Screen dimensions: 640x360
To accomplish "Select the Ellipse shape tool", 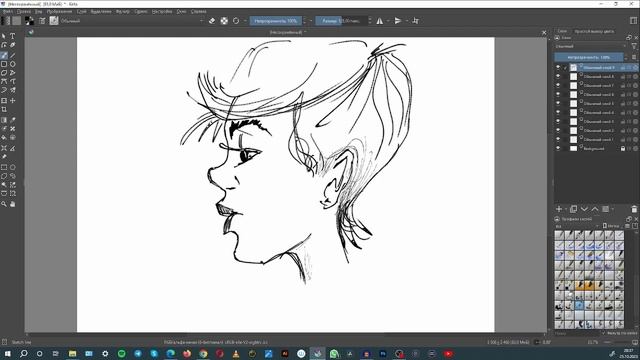I will (13, 64).
